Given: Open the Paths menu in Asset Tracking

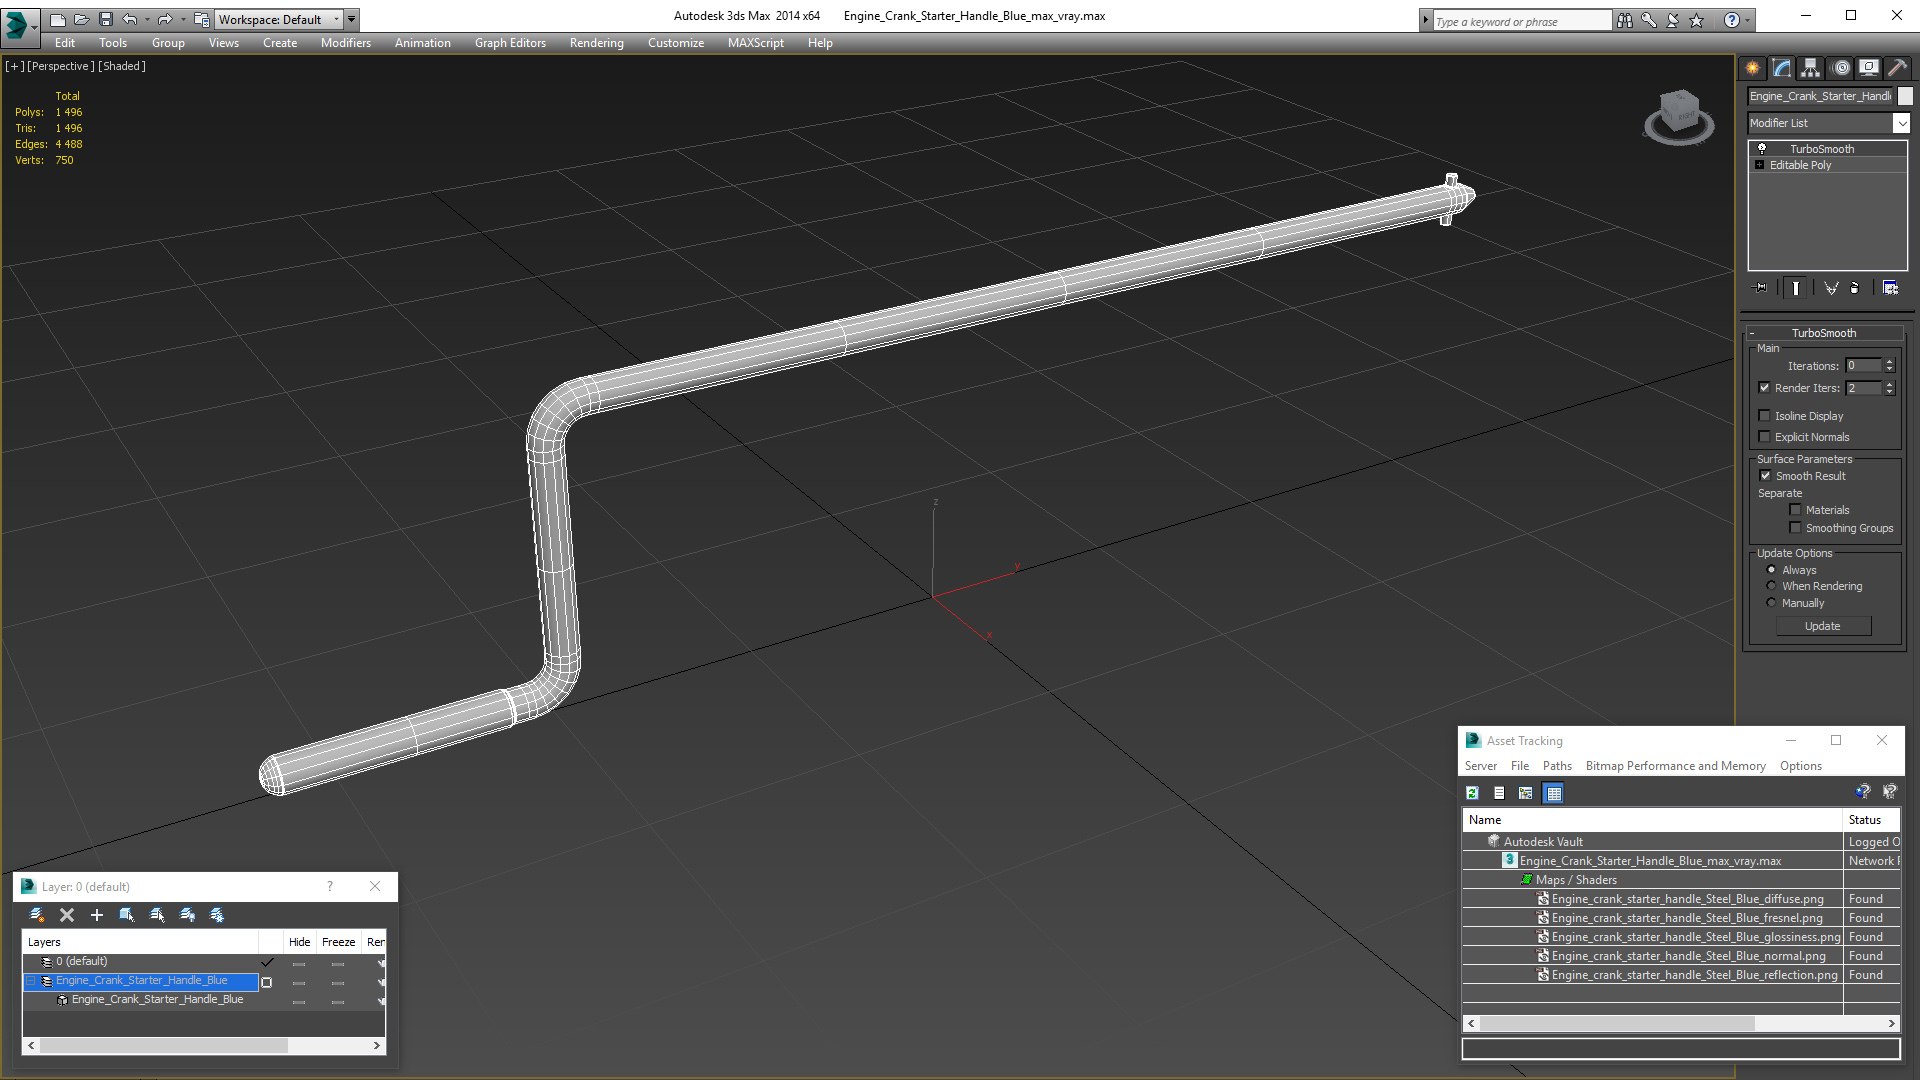Looking at the screenshot, I should coord(1556,766).
